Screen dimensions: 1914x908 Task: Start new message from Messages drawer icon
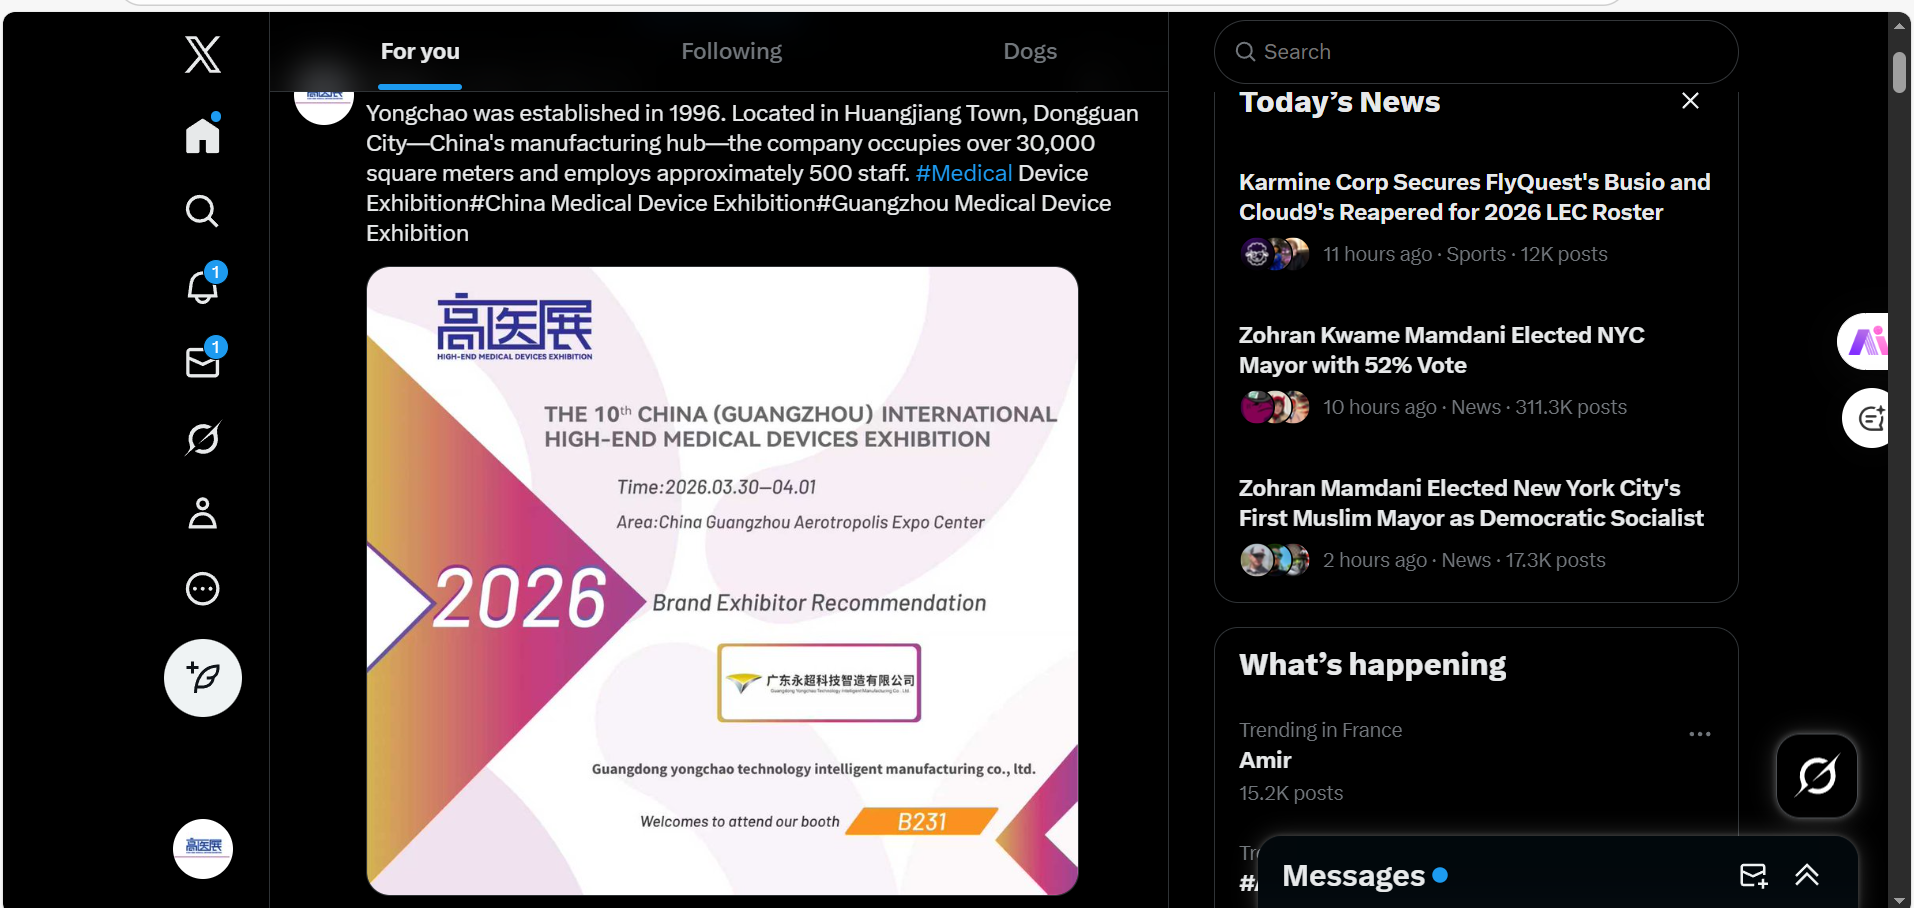click(x=1754, y=876)
